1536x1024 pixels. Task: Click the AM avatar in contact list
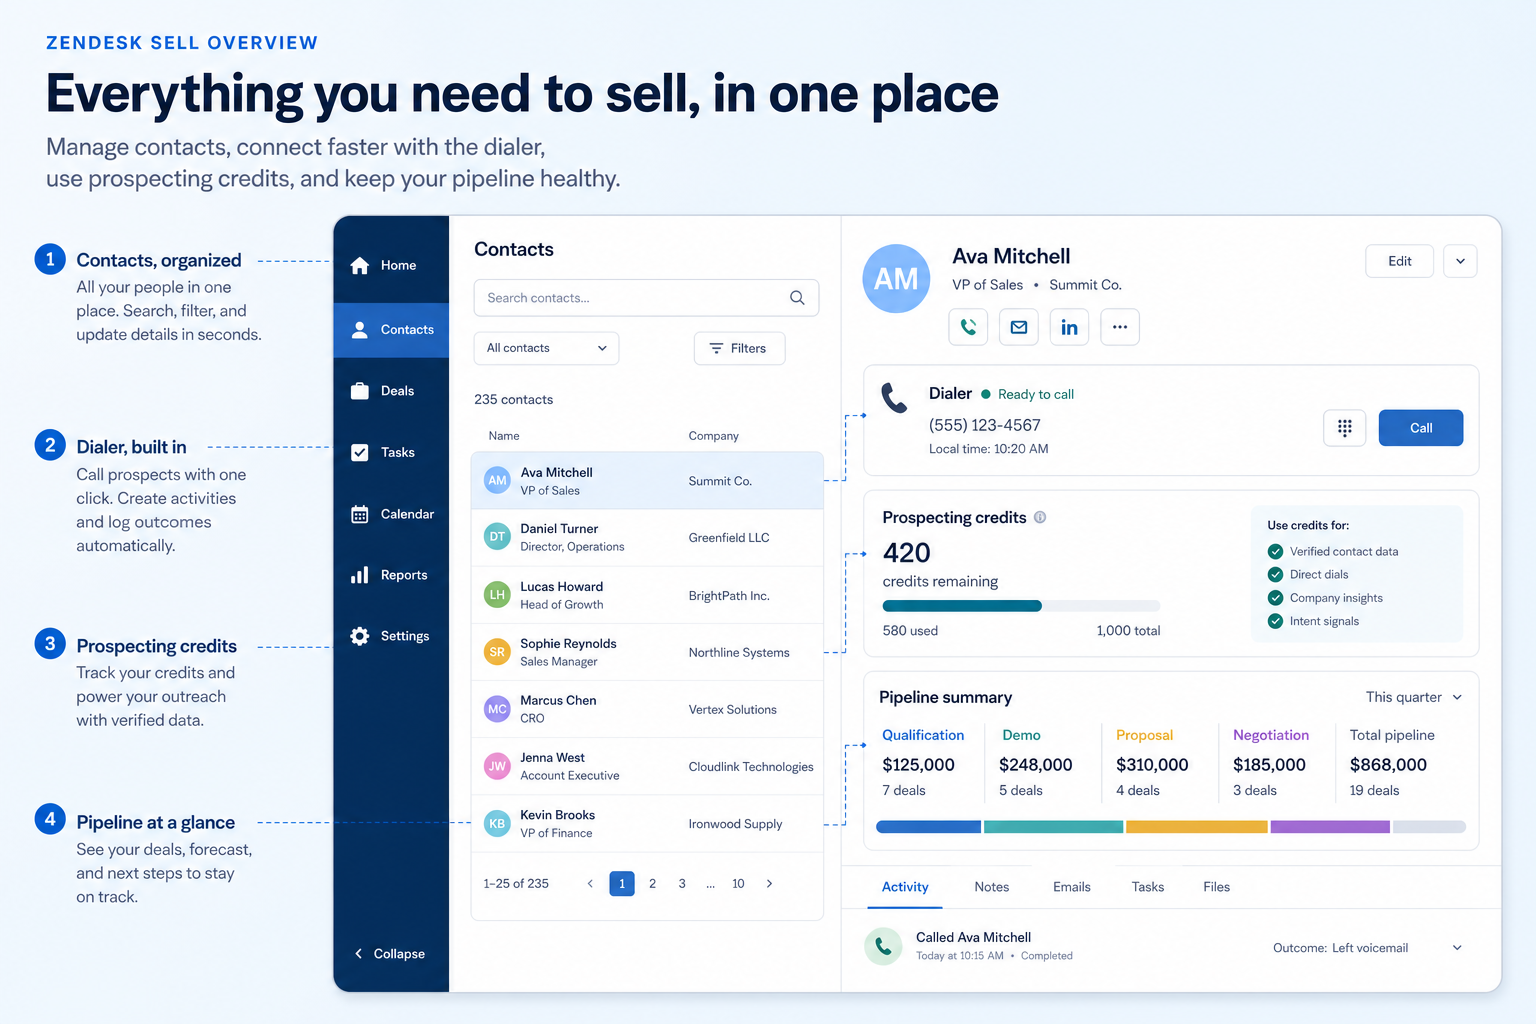497,480
